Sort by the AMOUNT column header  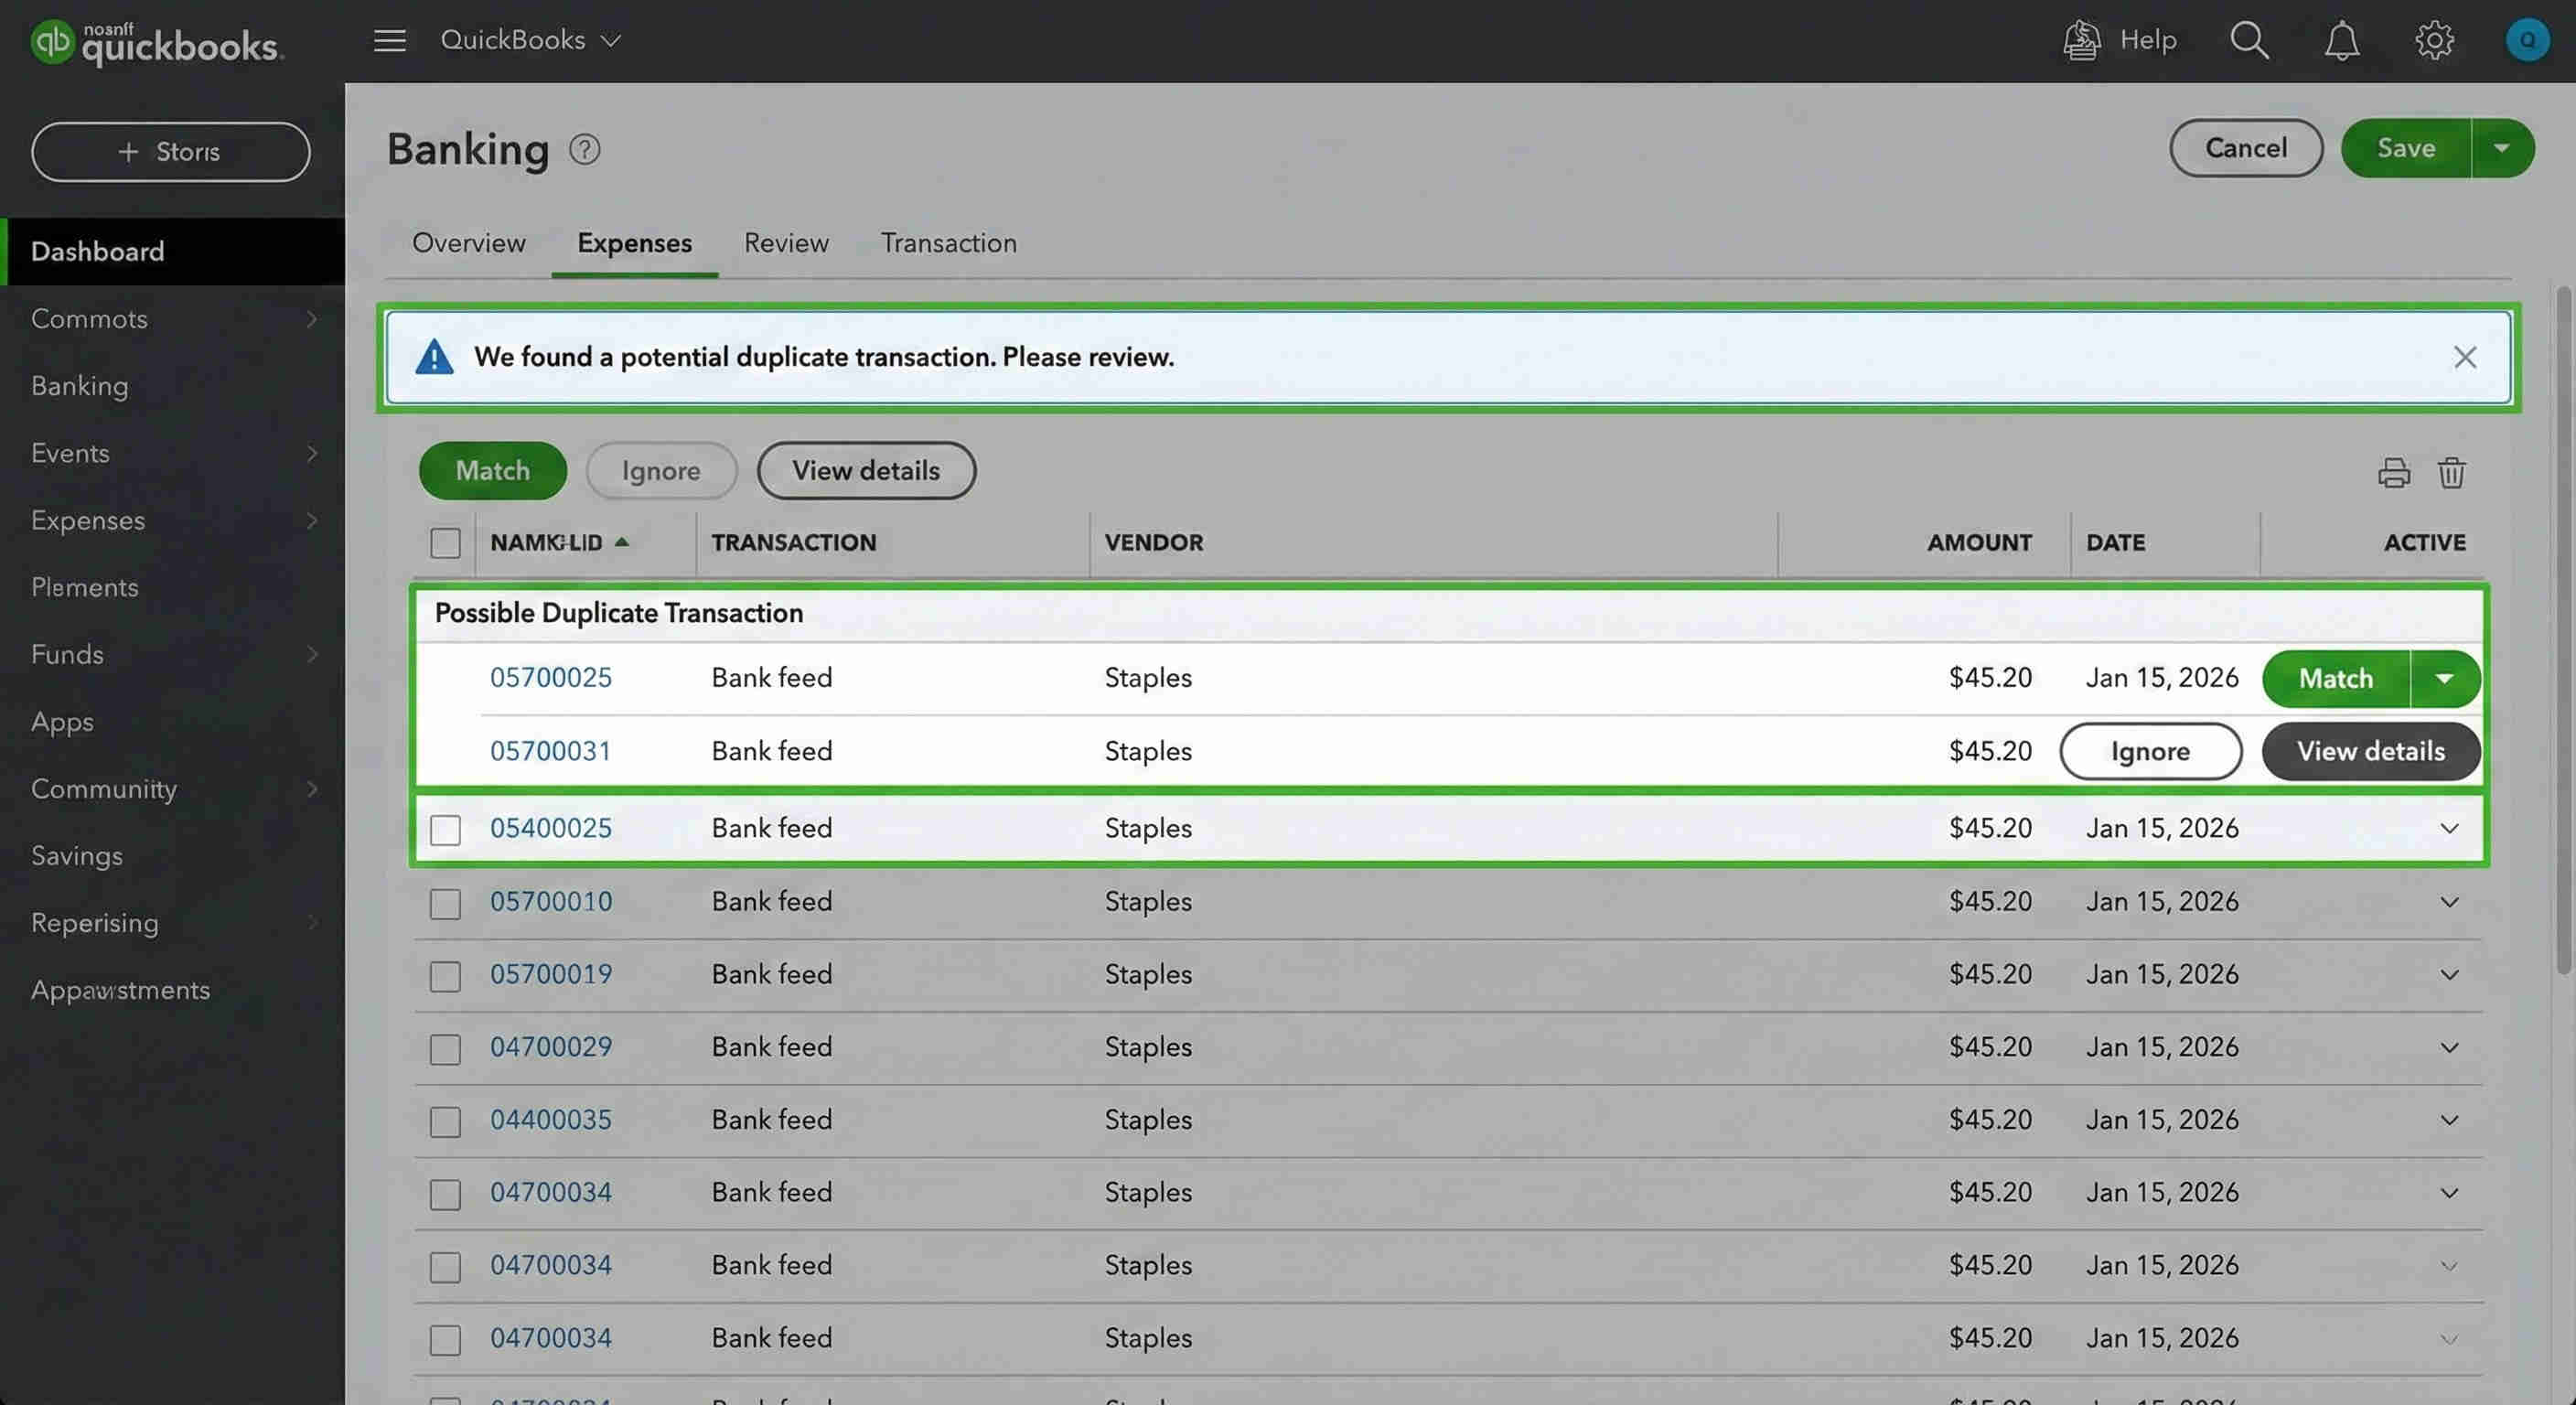coord(1979,543)
